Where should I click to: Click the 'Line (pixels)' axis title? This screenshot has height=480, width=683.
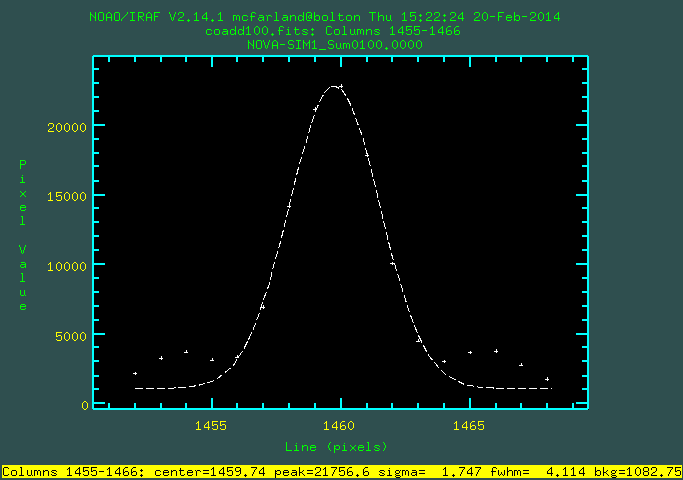(336, 446)
